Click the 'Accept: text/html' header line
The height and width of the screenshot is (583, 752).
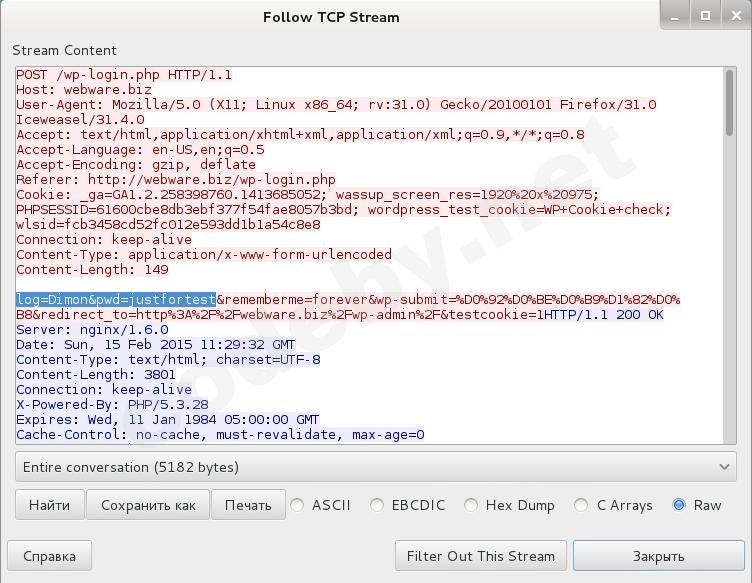coord(300,135)
